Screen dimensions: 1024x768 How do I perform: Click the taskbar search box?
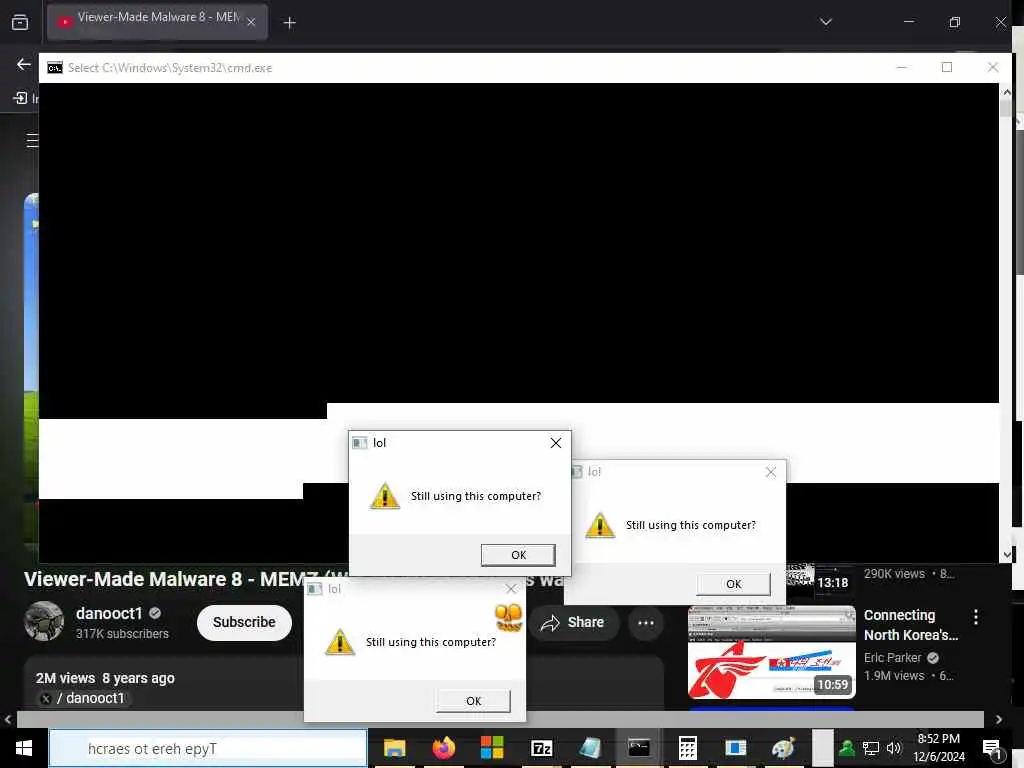point(208,748)
